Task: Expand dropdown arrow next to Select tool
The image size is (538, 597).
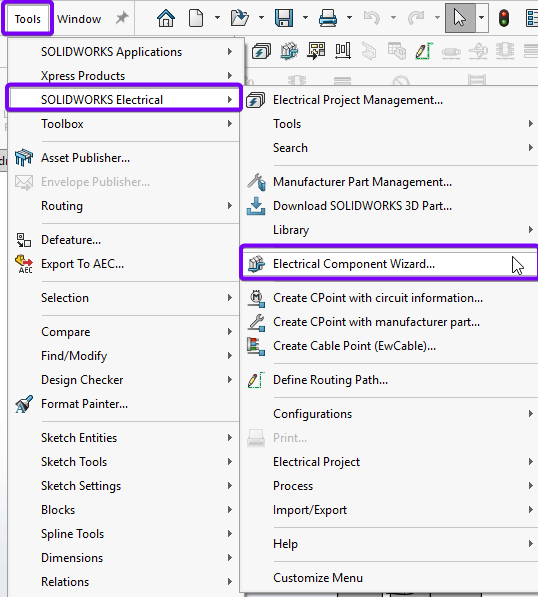Action: [x=482, y=18]
